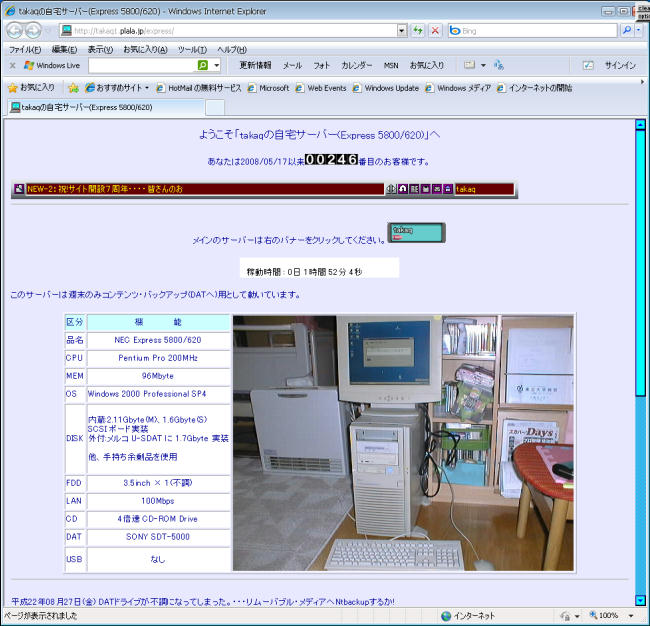Open the address bar history dropdown
This screenshot has height=626, width=650.
[x=401, y=30]
